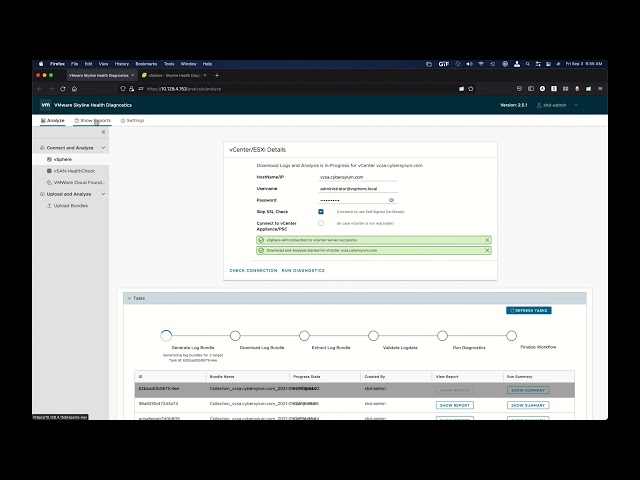Image resolution: width=640 pixels, height=480 pixels.
Task: Click the Validate Logdata step circle
Action: pyautogui.click(x=373, y=336)
